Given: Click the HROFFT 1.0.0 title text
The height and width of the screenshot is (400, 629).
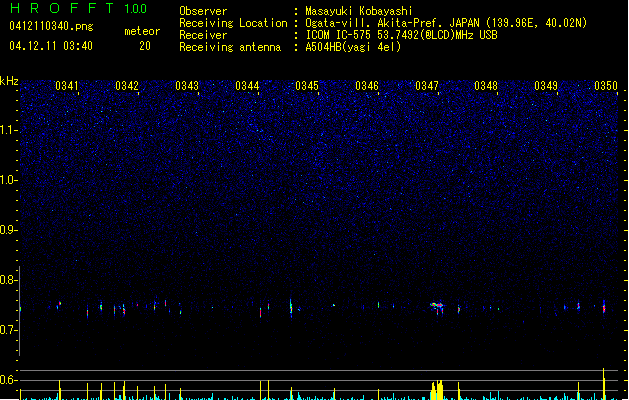Looking at the screenshot, I should 79,8.
